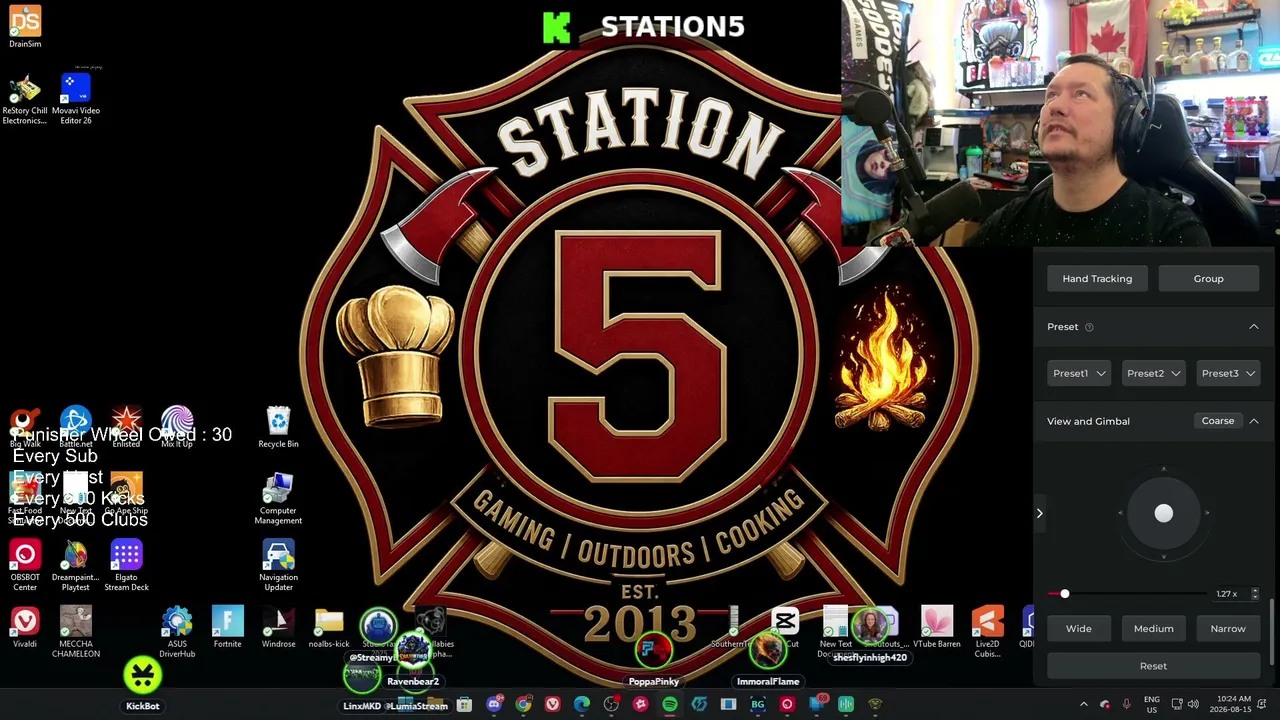
Task: Open MECCHA CHAMELEON desktop icon
Action: point(76,633)
